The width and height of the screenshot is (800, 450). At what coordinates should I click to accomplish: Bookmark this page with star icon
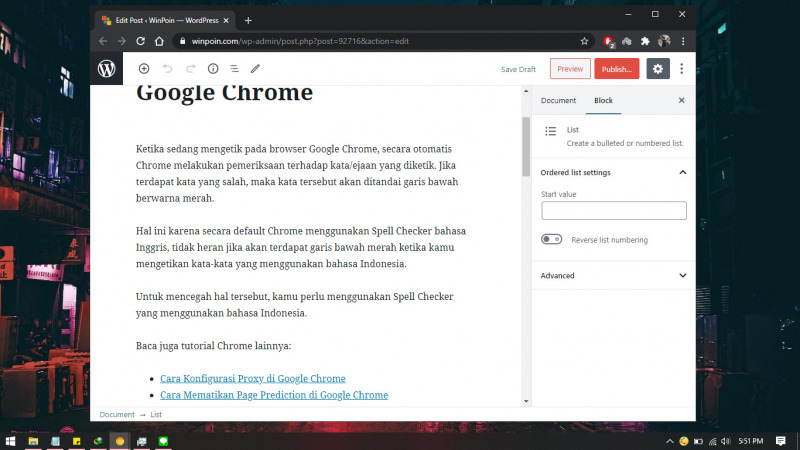click(585, 41)
